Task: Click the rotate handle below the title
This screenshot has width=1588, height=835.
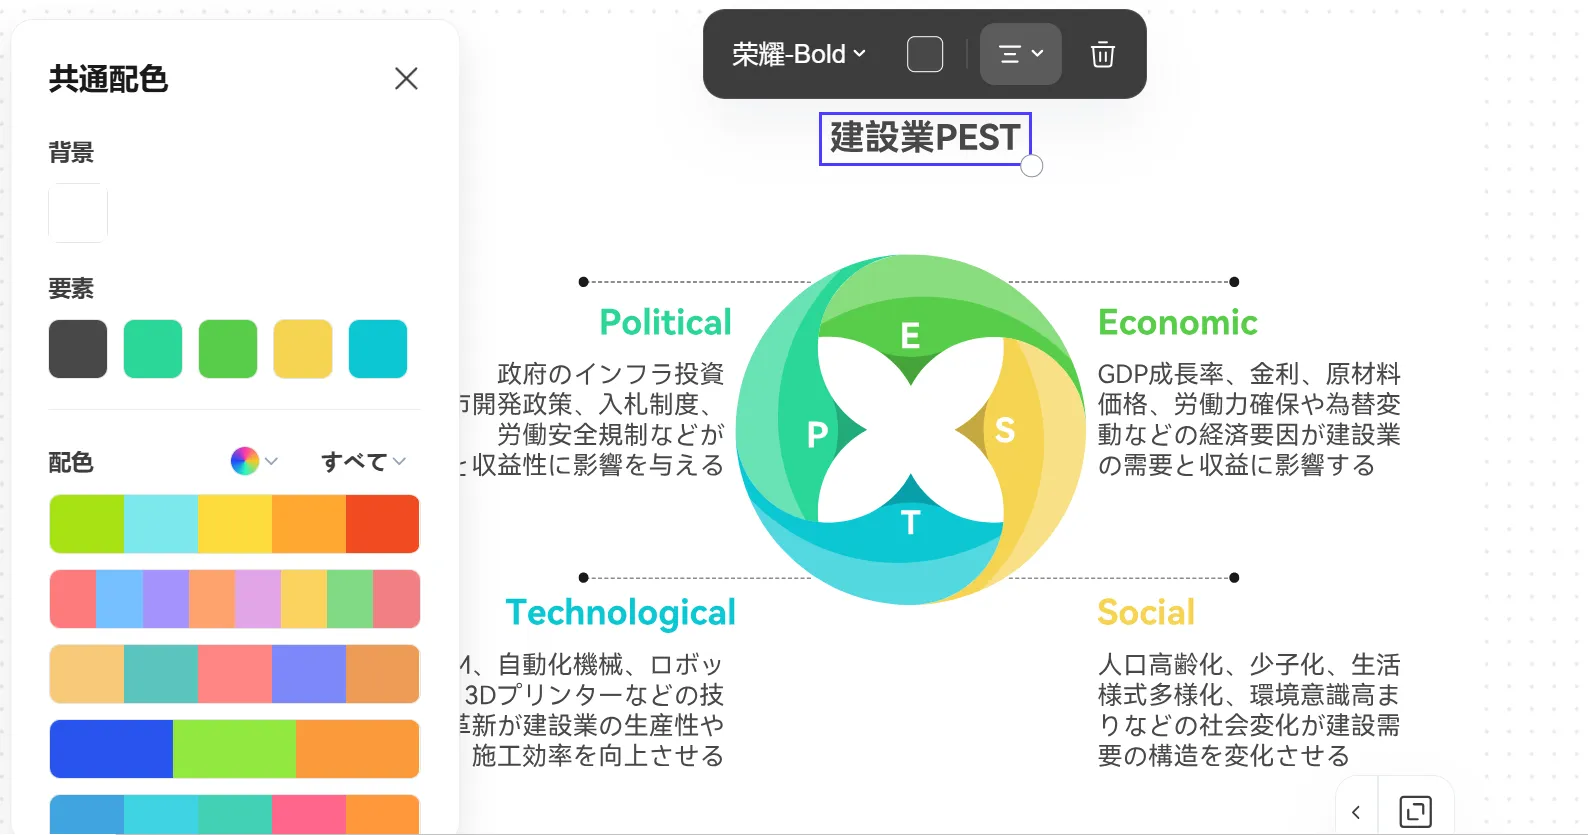Action: [1032, 166]
